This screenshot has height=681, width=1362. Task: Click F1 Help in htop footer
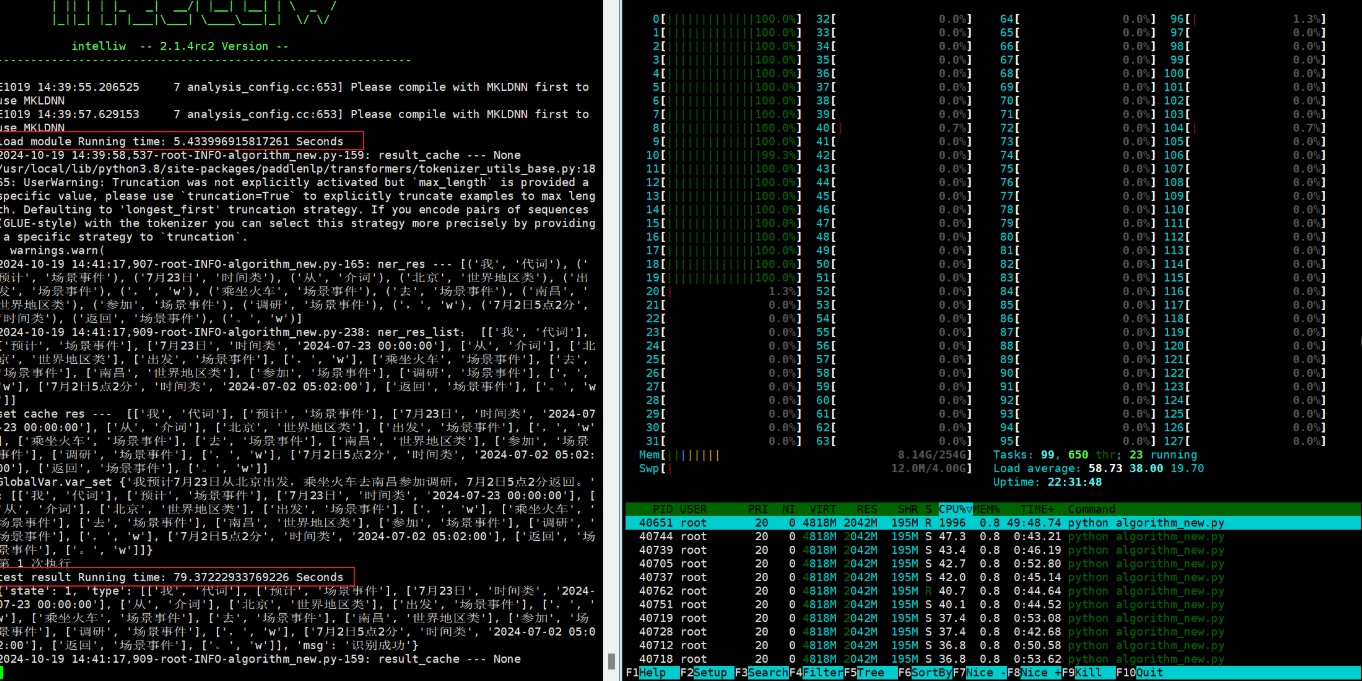652,673
